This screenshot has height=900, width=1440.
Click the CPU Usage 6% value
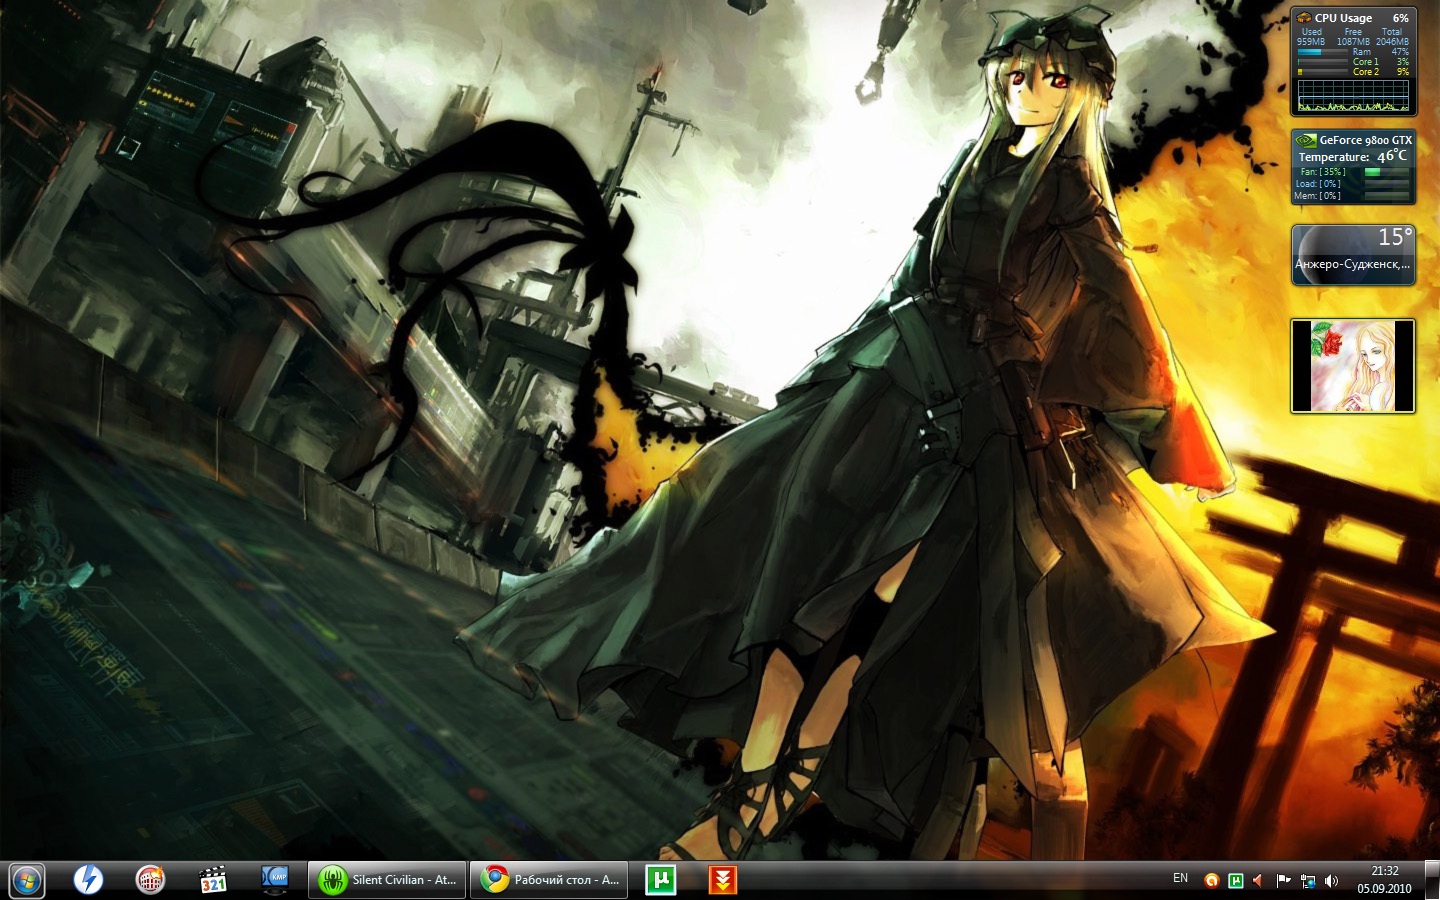pyautogui.click(x=1400, y=18)
